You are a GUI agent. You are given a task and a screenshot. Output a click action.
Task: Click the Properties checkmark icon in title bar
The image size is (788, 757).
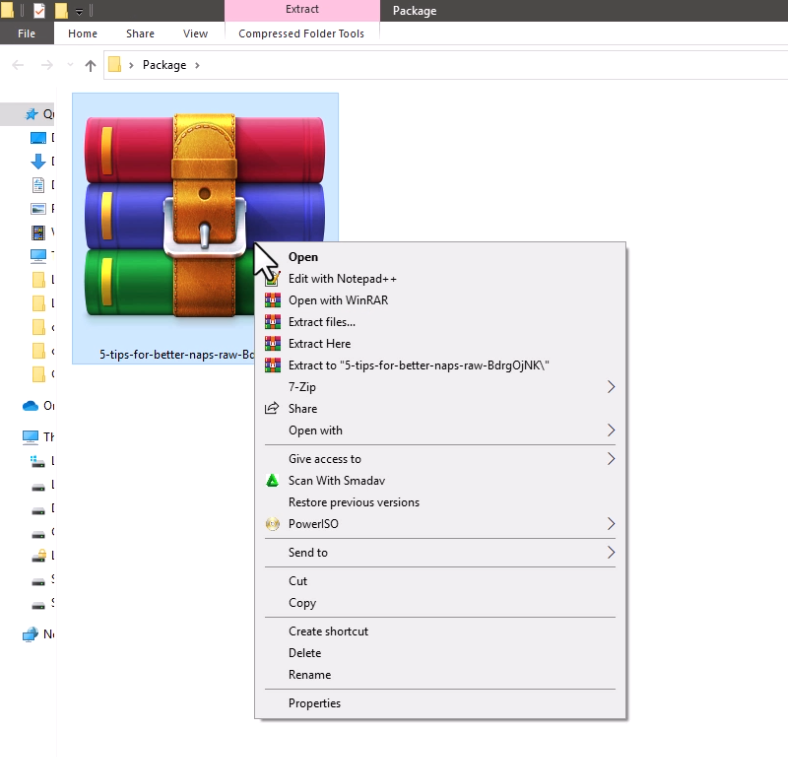pos(39,11)
